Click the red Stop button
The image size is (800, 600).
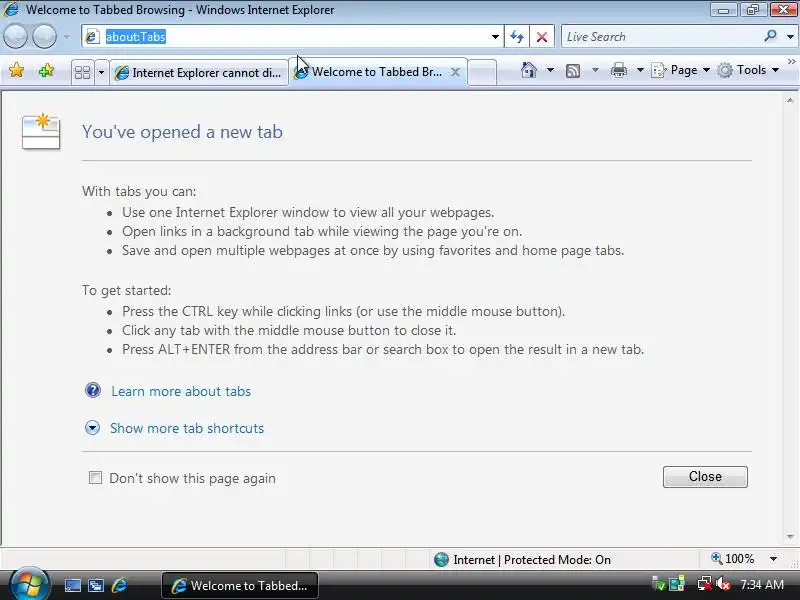tap(542, 37)
